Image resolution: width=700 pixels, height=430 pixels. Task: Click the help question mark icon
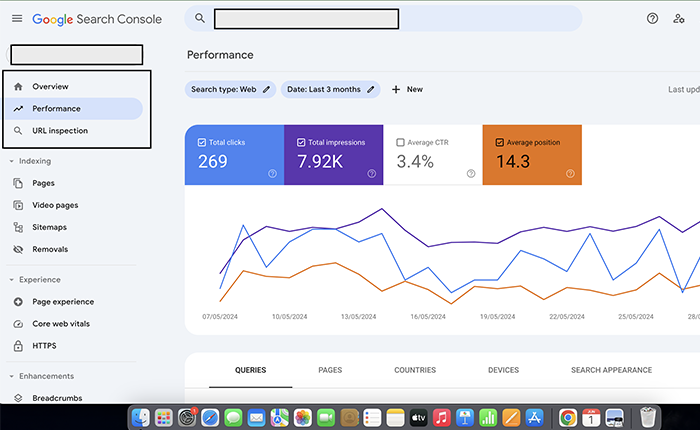click(653, 18)
